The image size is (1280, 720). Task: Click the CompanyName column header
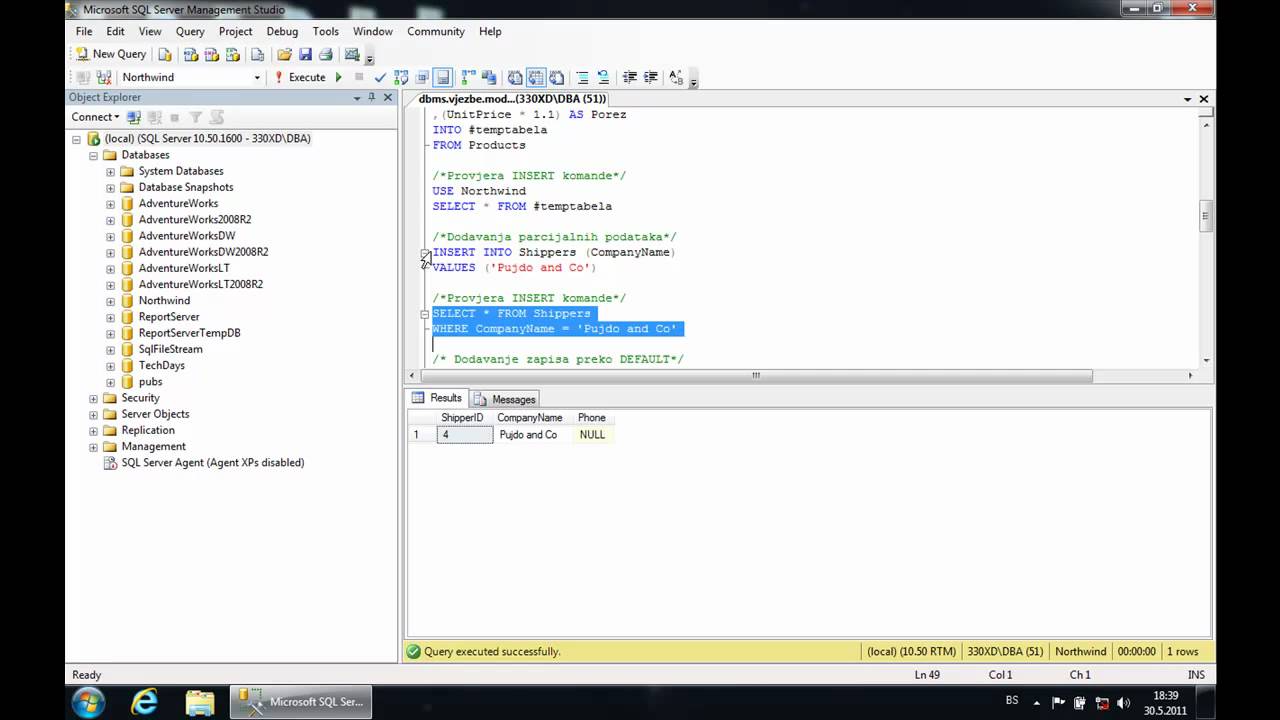coord(529,418)
